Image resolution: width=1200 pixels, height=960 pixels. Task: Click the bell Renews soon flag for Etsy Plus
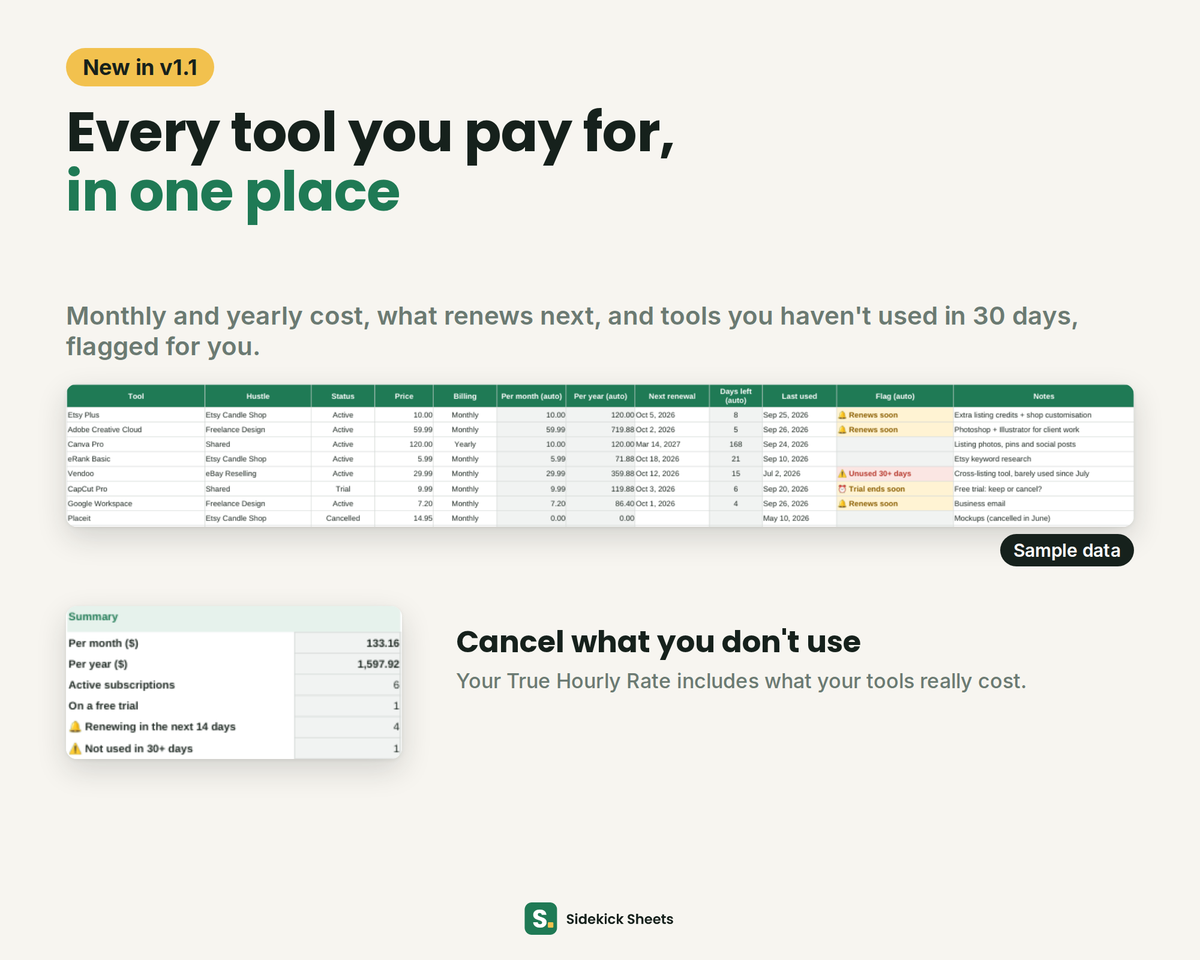pos(894,414)
